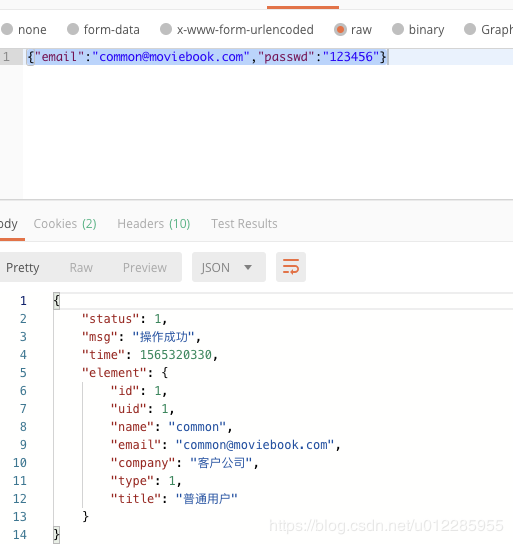Switch to the Cookies (2) tab
This screenshot has height=544, width=513.
coord(65,224)
